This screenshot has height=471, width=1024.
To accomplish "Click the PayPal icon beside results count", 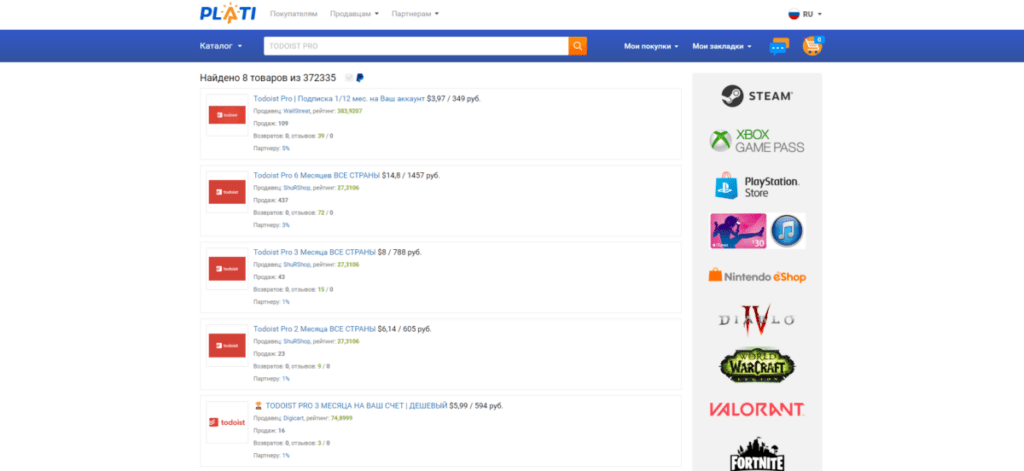I will (x=360, y=78).
